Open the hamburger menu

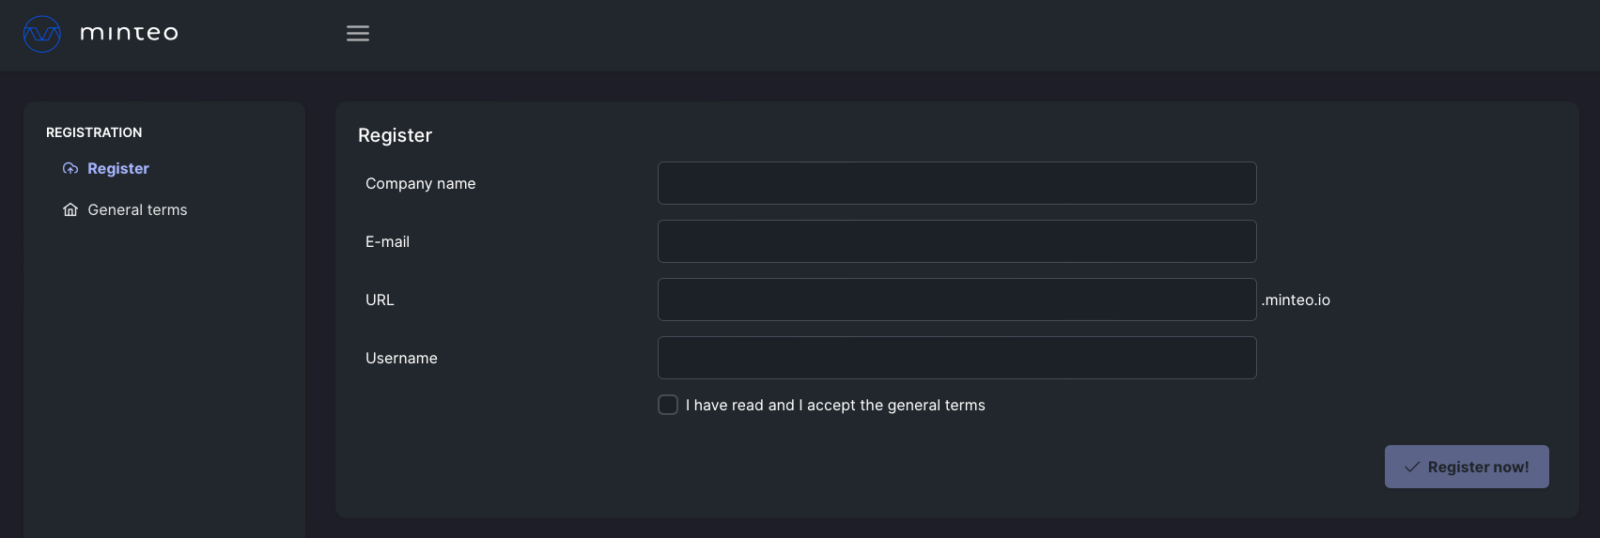click(358, 33)
